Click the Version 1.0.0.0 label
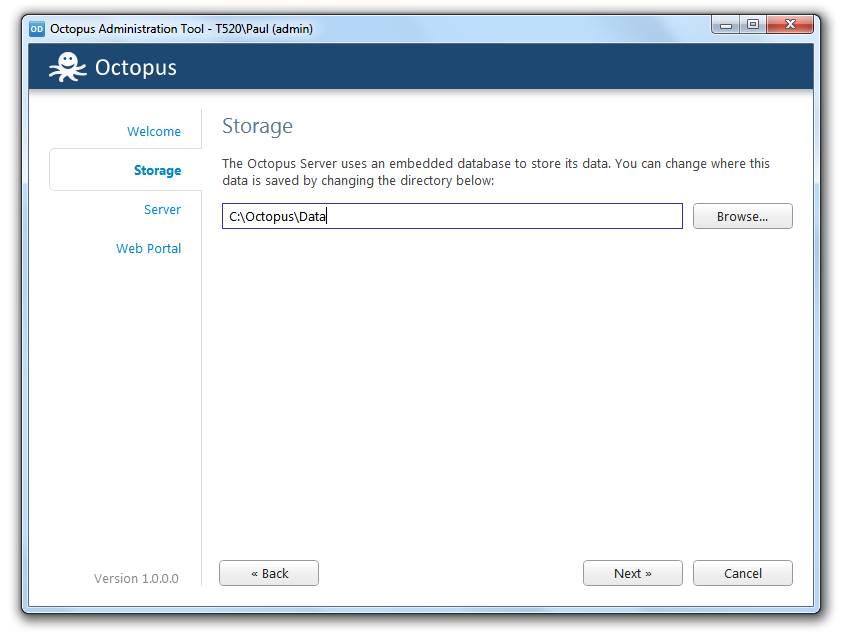Screen dimensions: 842x635 pos(136,578)
